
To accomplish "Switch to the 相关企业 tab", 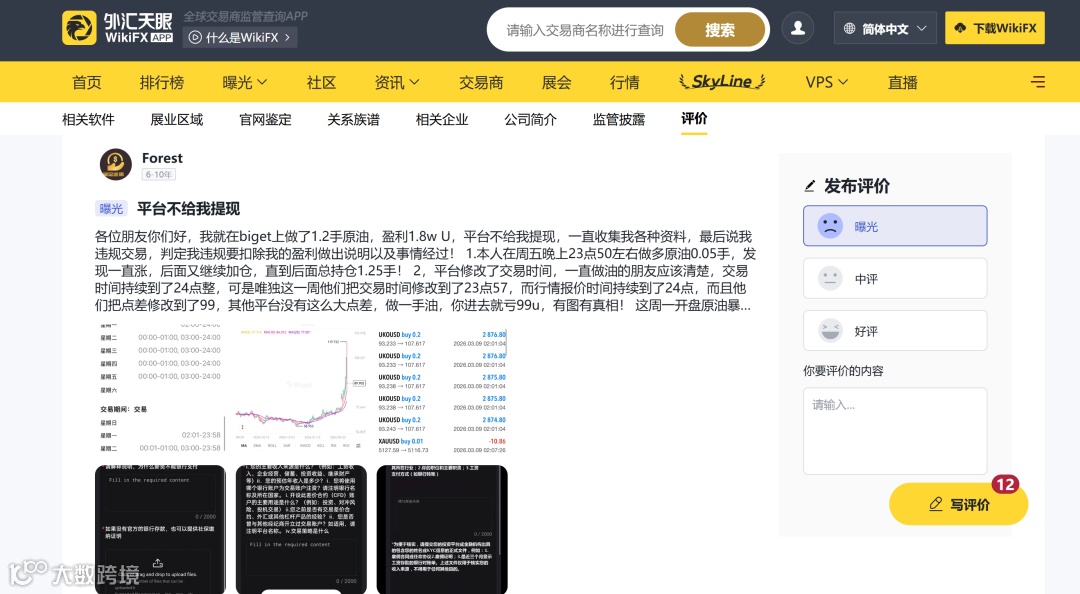I will 442,119.
